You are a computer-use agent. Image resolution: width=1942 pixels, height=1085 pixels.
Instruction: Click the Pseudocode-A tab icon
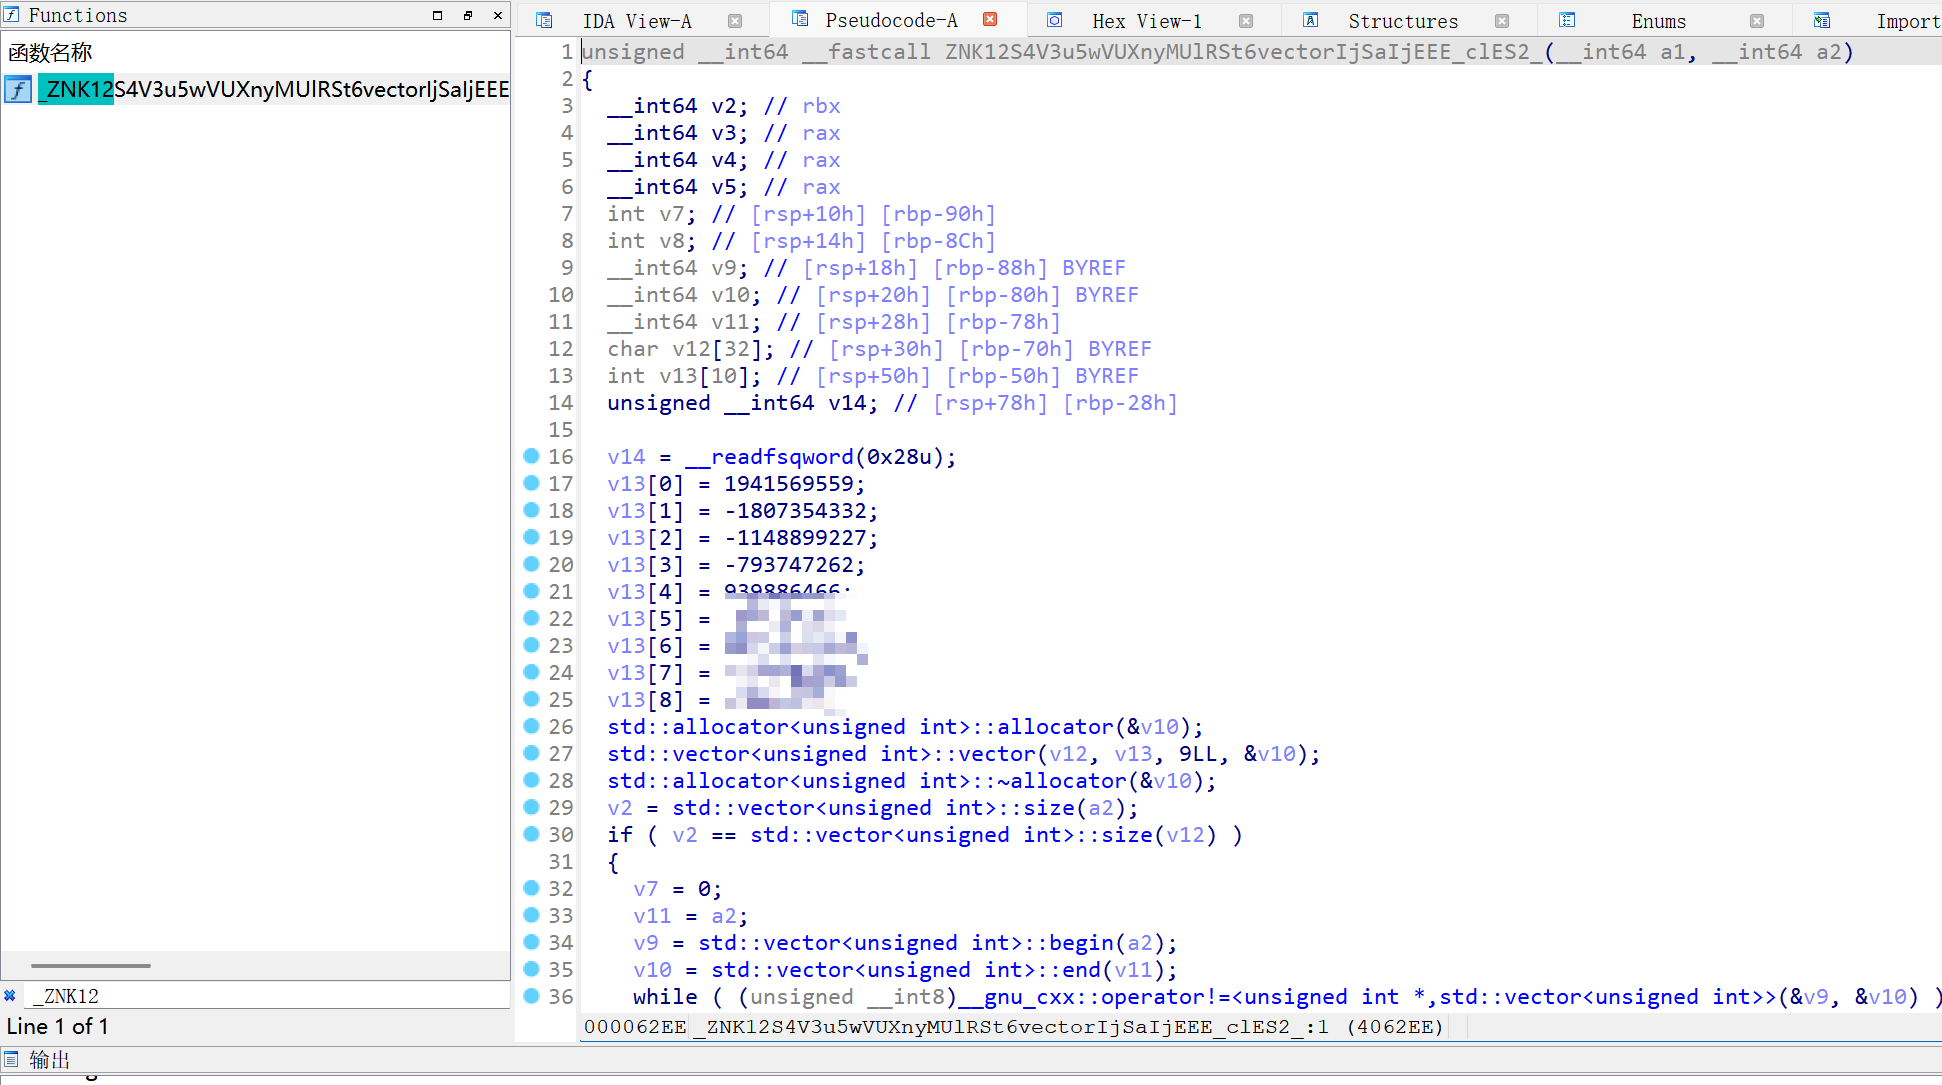click(x=800, y=19)
